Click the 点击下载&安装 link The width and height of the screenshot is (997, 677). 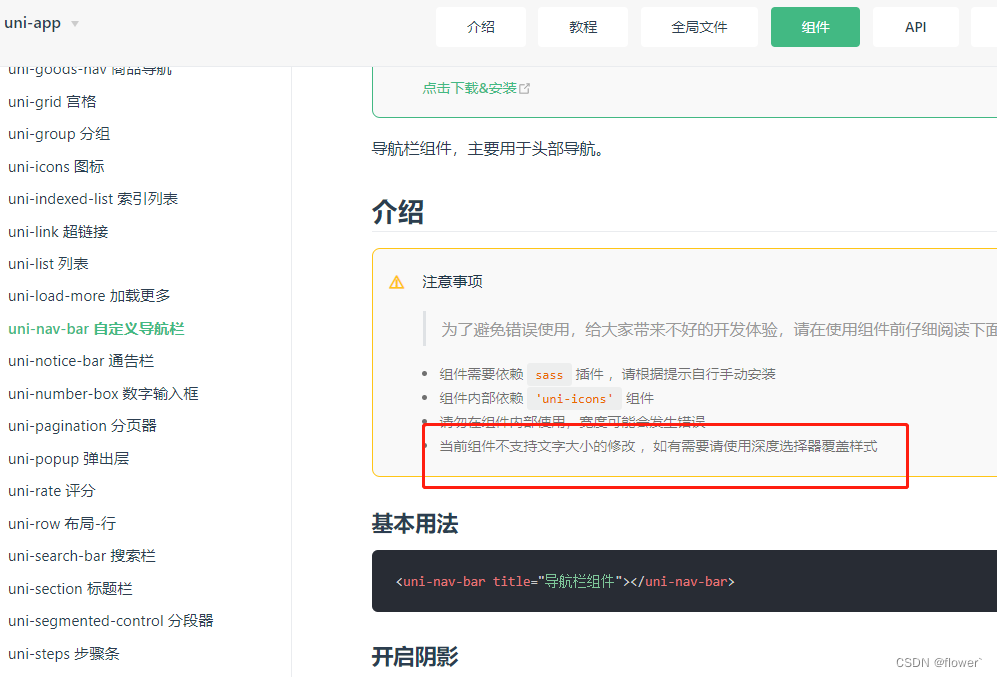(x=470, y=88)
